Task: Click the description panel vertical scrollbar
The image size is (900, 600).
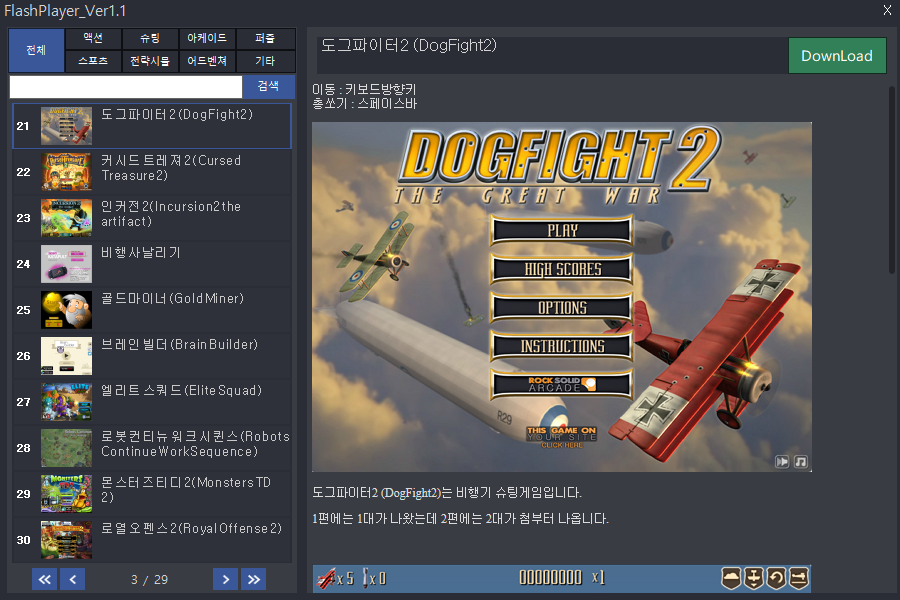Action: pyautogui.click(x=891, y=178)
